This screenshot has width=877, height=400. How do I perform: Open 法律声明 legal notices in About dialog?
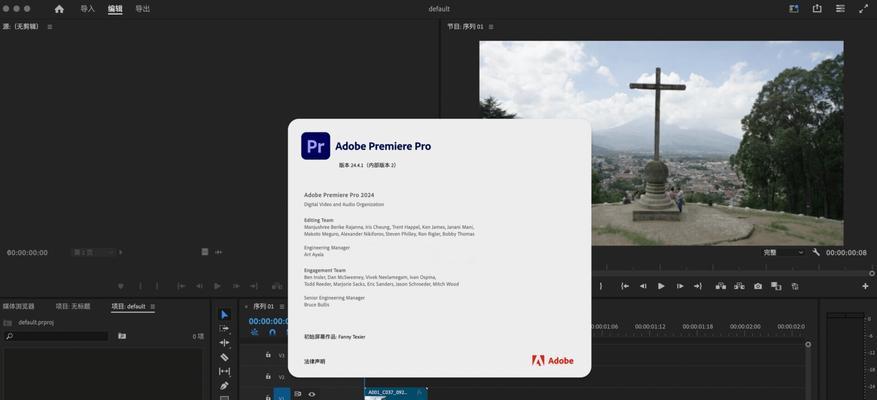tap(314, 361)
